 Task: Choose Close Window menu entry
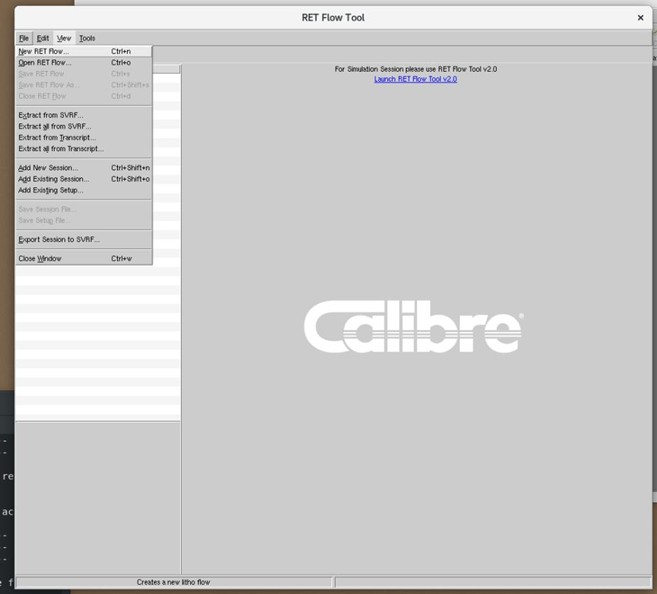pos(84,258)
